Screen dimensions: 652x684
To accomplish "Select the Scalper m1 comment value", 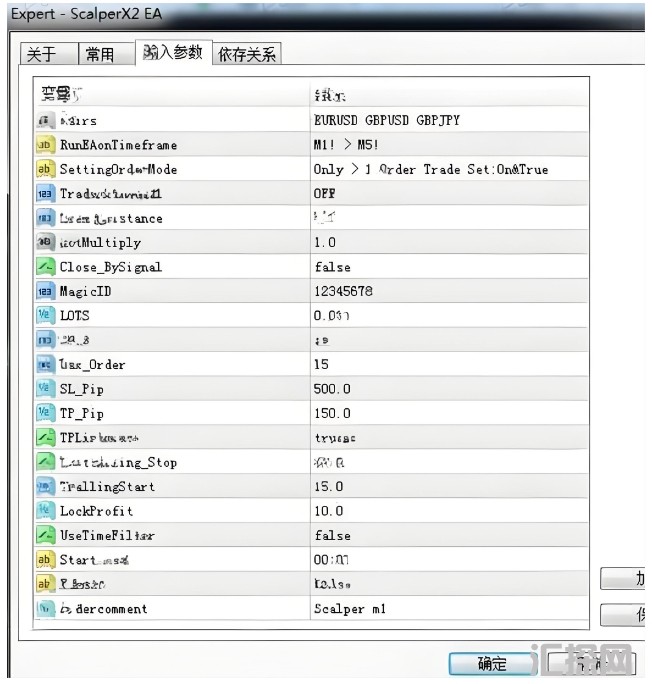I will pyautogui.click(x=349, y=609).
